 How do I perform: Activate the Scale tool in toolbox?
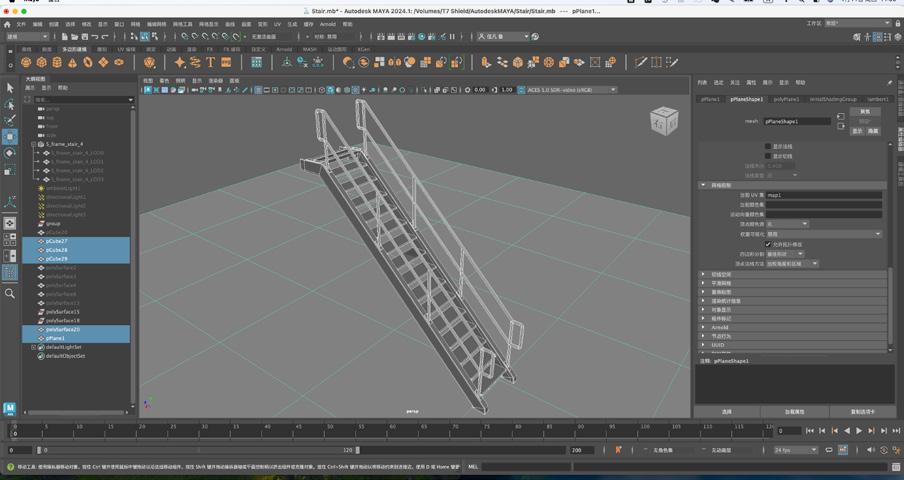pos(10,170)
